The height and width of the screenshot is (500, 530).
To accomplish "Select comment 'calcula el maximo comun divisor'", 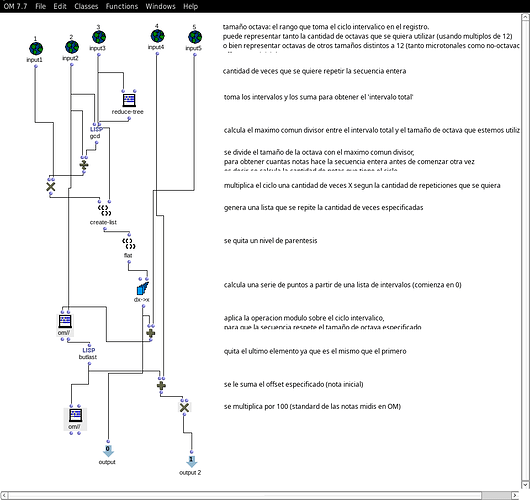I will tap(371, 130).
